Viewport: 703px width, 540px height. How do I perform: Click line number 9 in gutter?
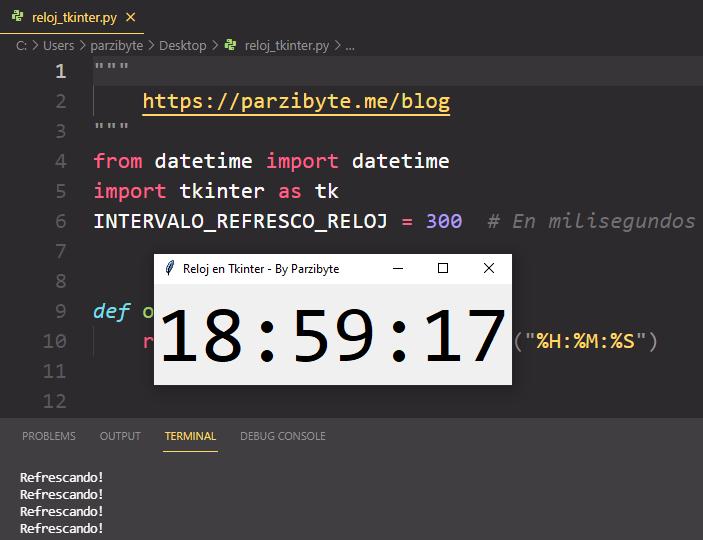pos(61,311)
